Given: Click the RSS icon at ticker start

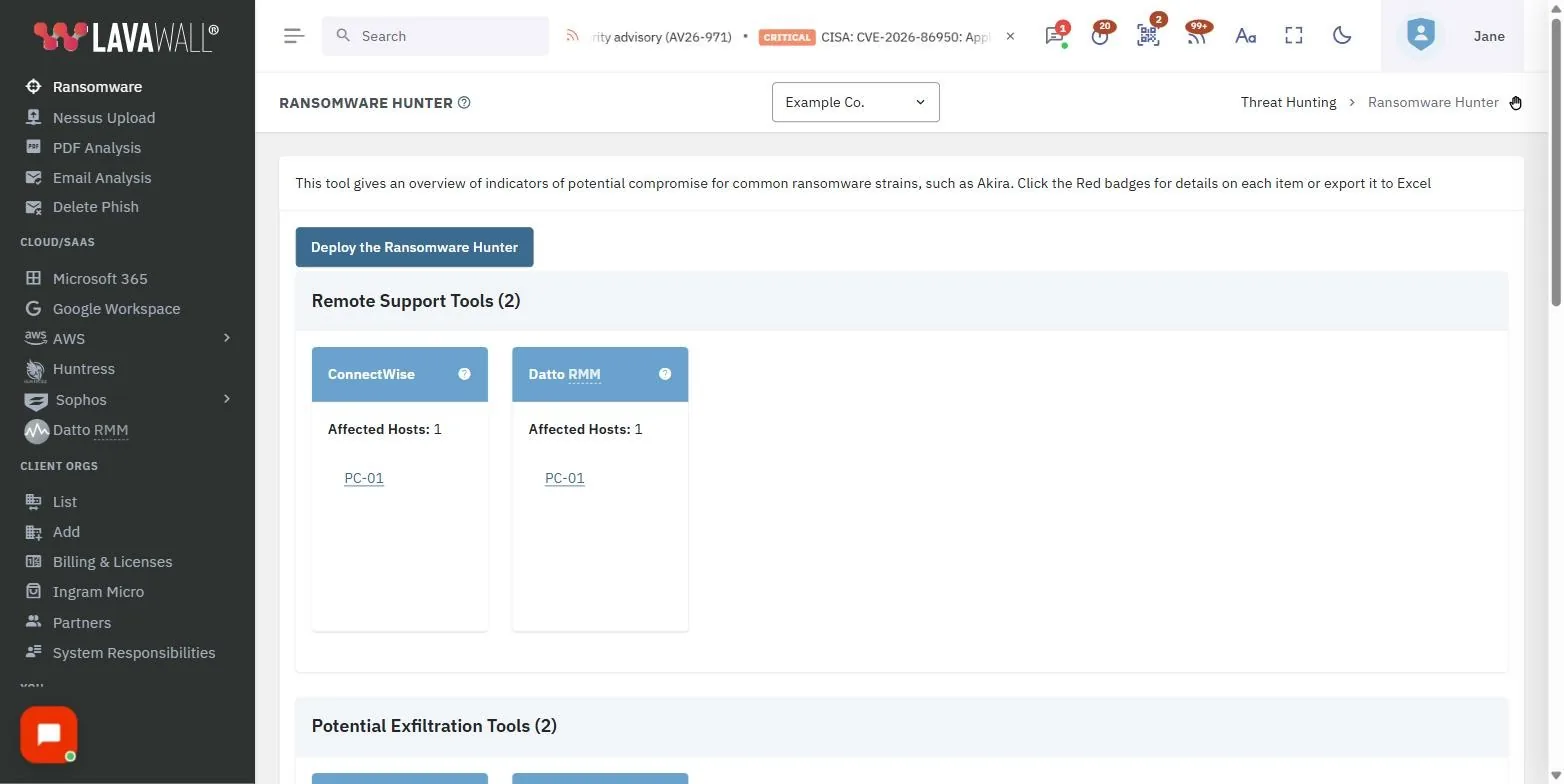Looking at the screenshot, I should tap(572, 36).
